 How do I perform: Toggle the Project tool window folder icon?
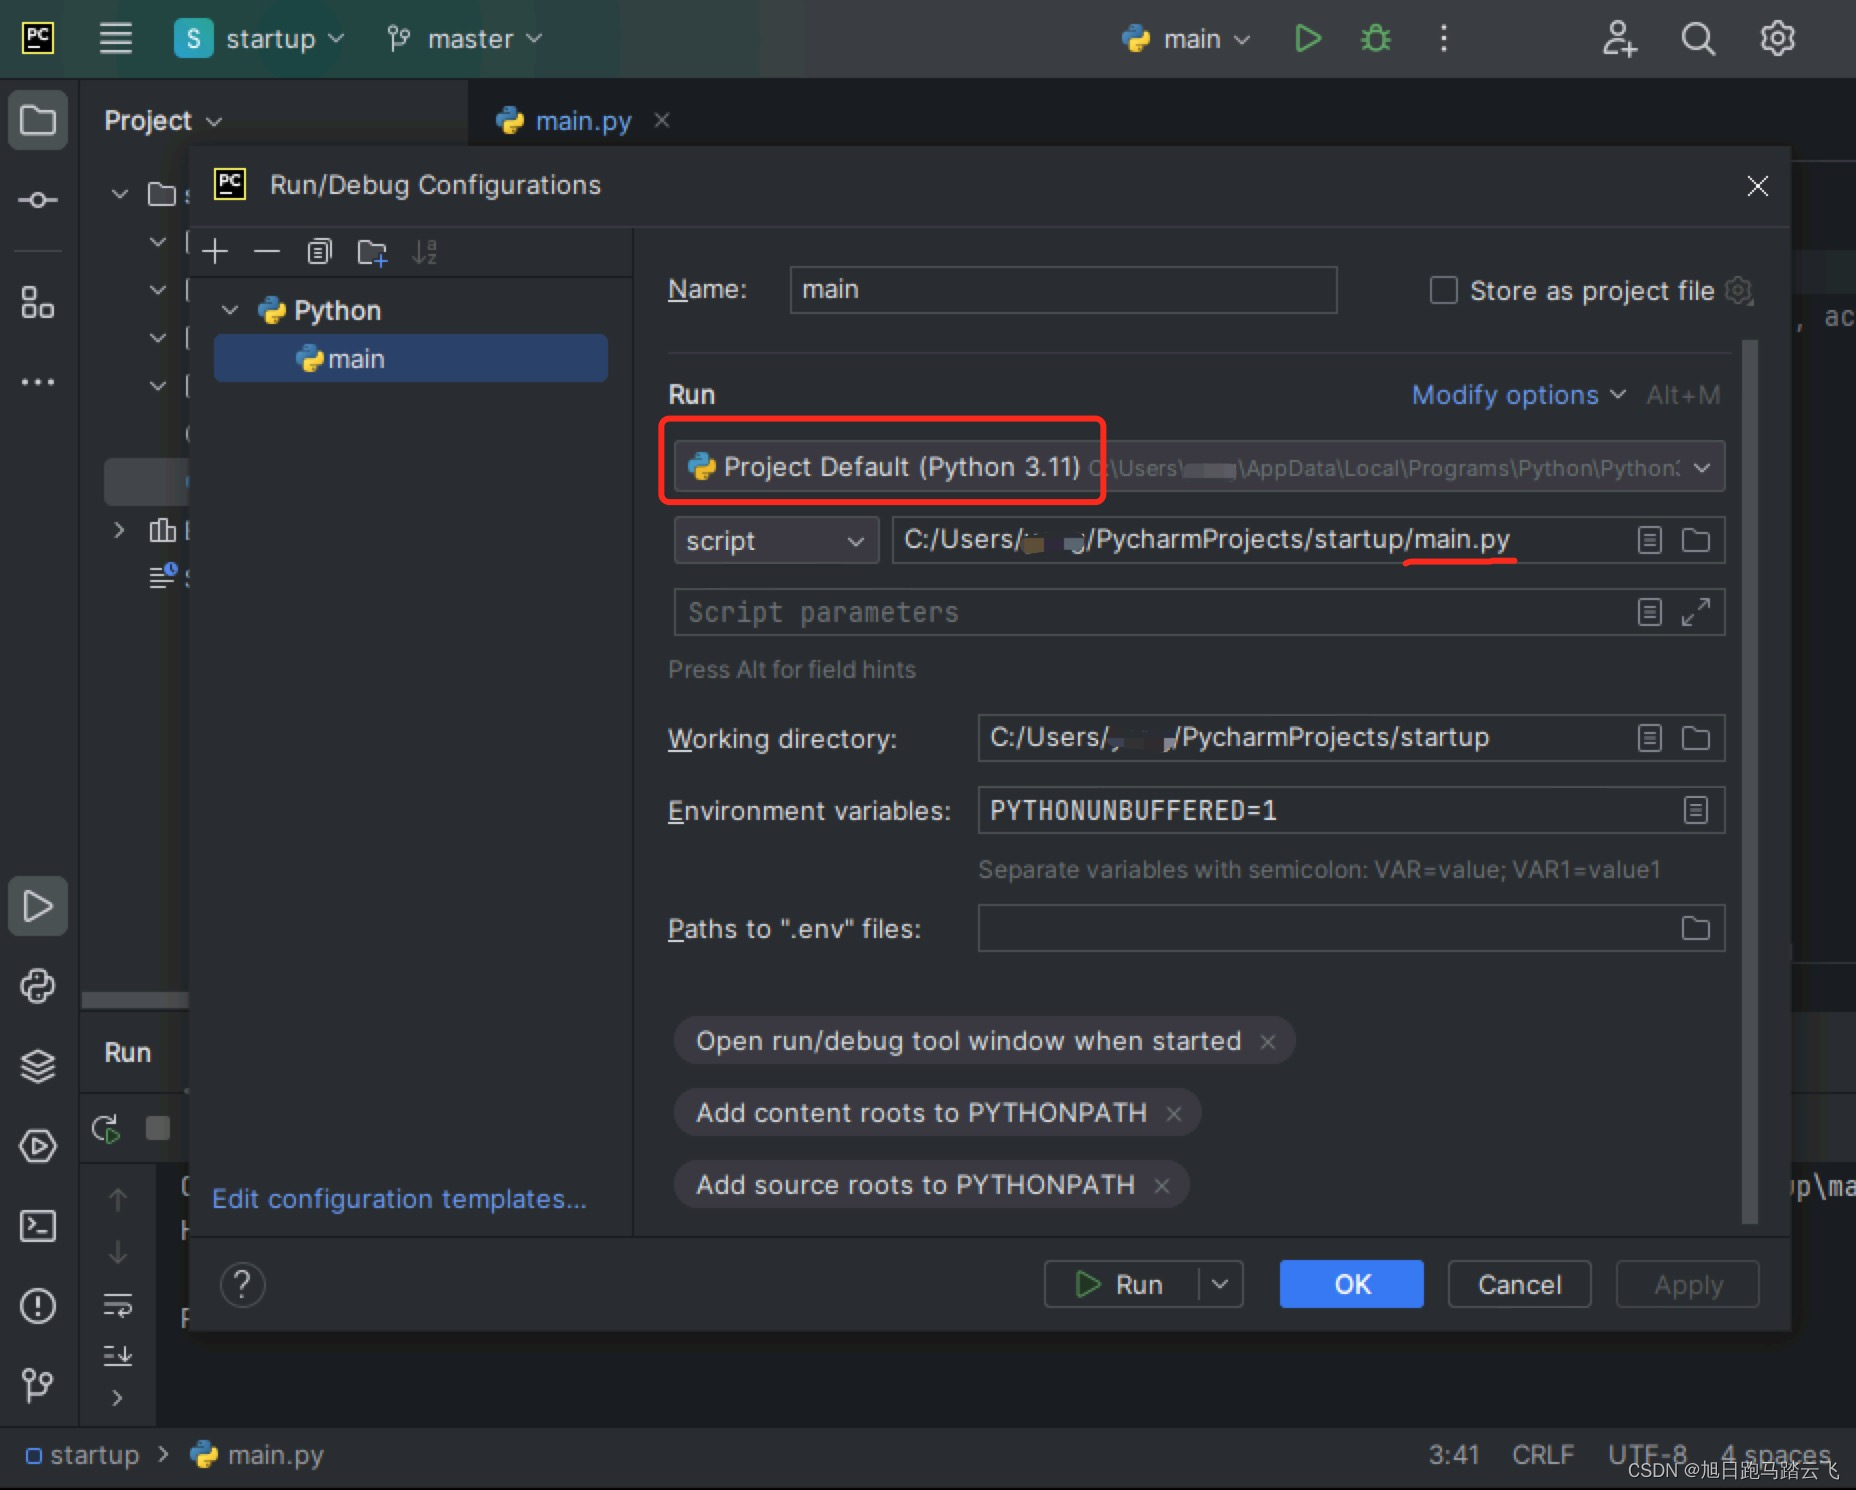[38, 120]
